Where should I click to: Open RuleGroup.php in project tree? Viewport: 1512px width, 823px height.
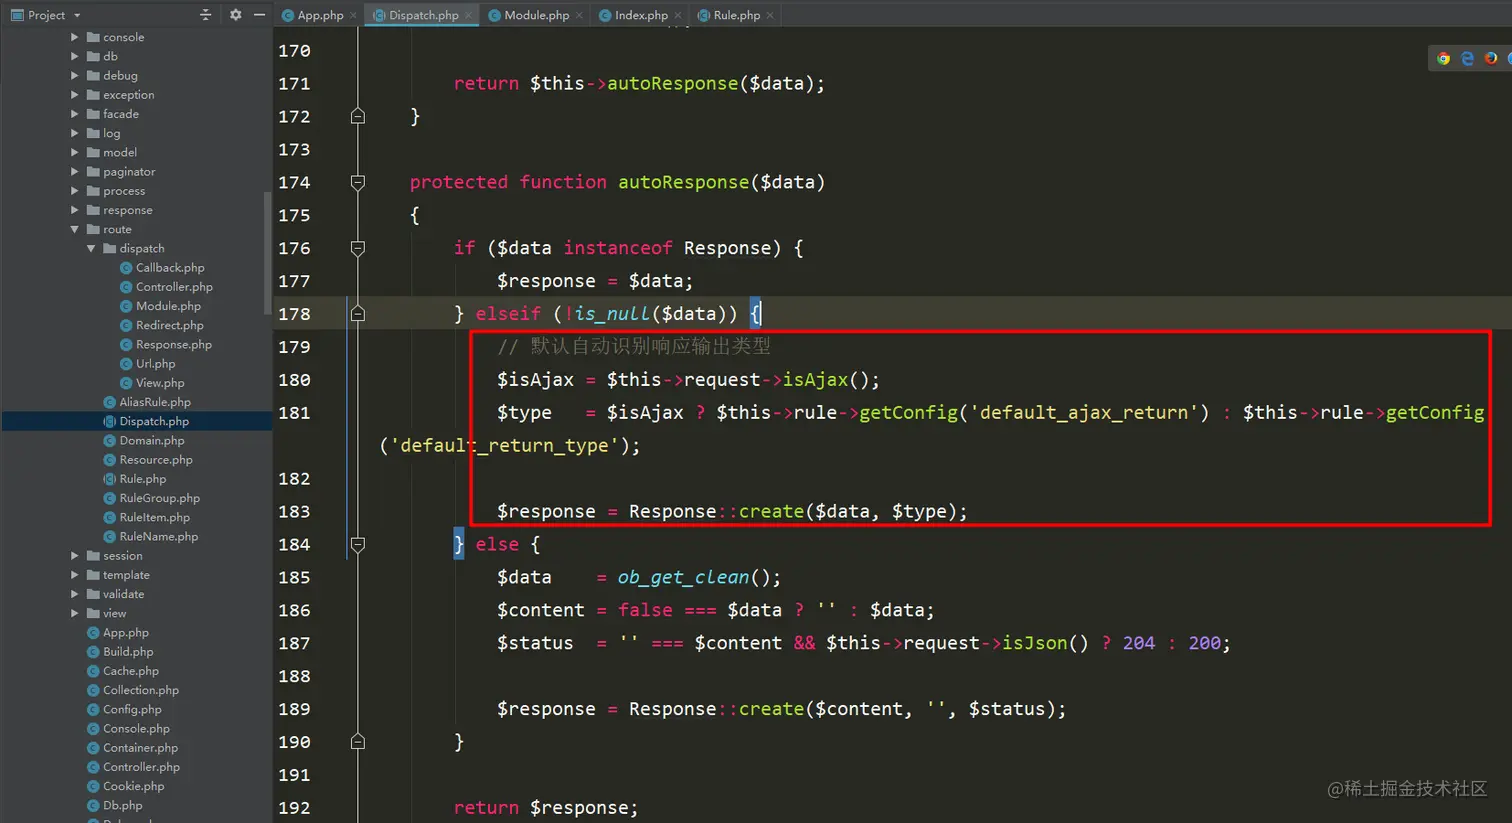pos(151,498)
